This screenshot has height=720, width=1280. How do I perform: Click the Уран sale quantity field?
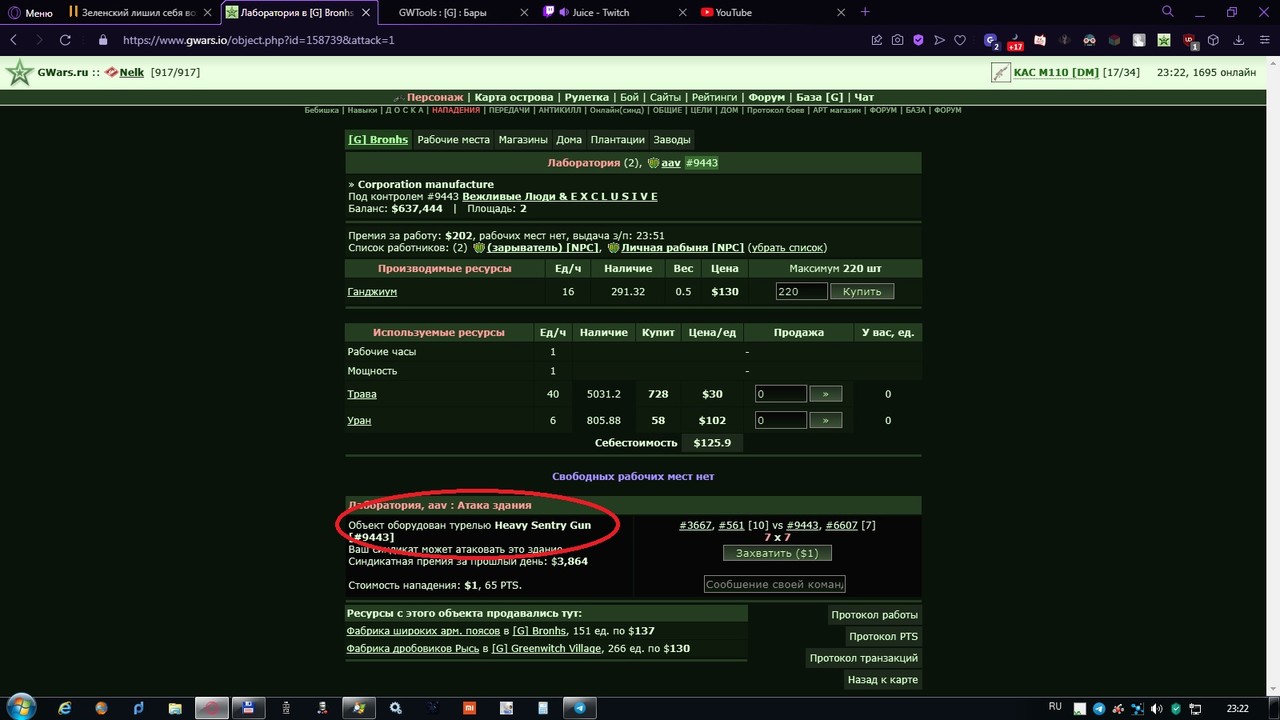(780, 420)
